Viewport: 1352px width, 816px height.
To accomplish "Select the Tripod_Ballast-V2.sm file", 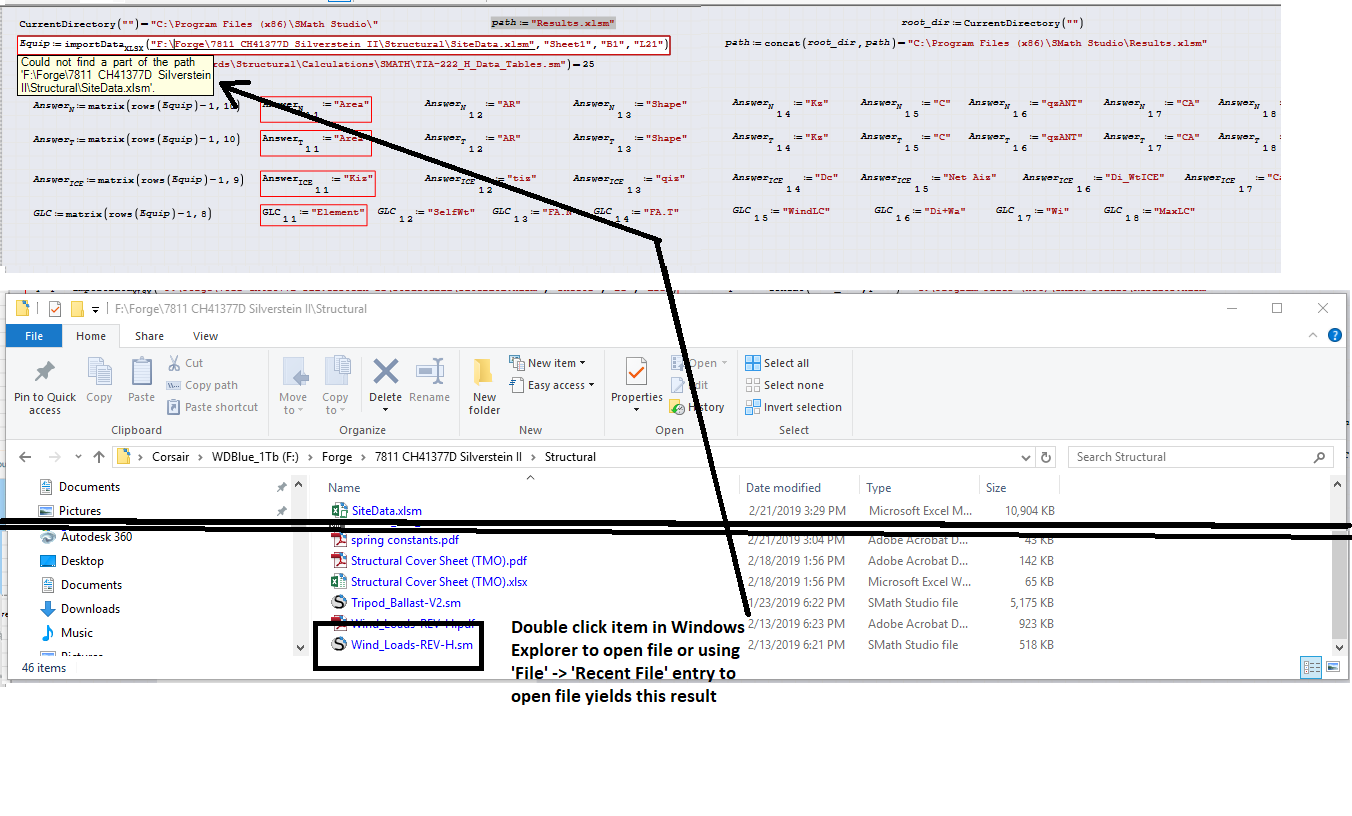I will [x=405, y=603].
